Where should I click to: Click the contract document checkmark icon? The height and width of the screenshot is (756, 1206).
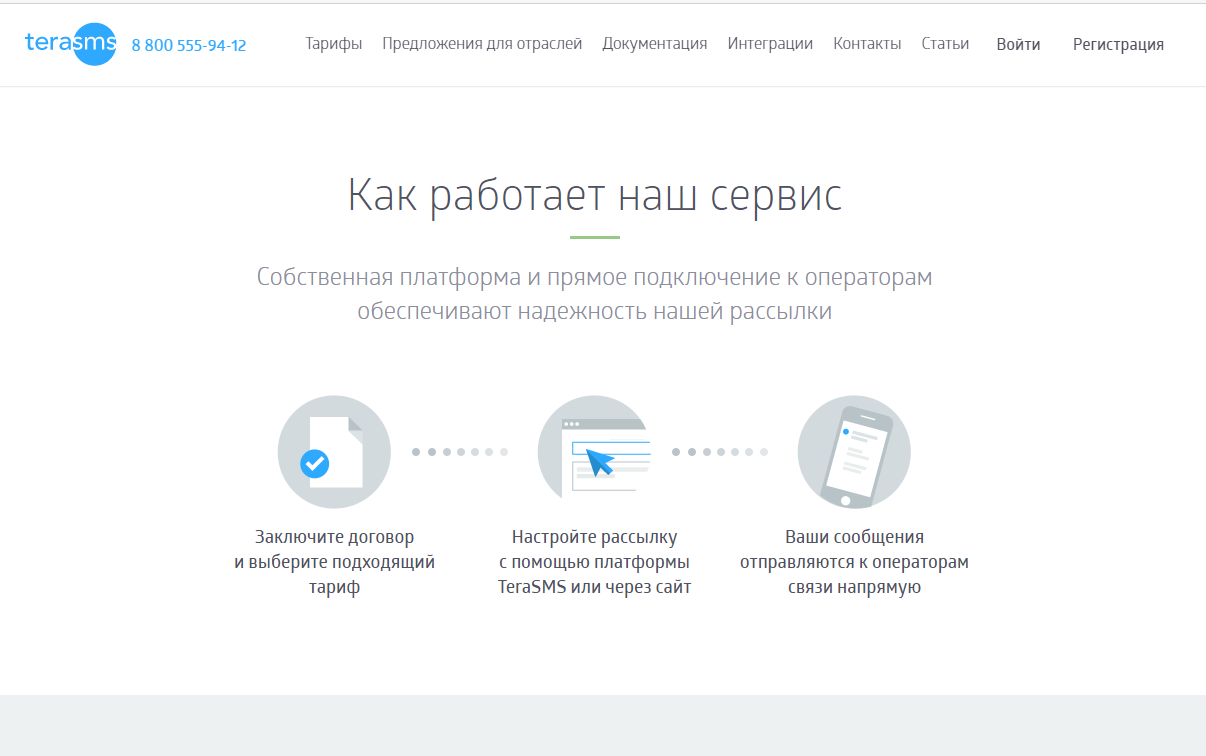pos(334,452)
